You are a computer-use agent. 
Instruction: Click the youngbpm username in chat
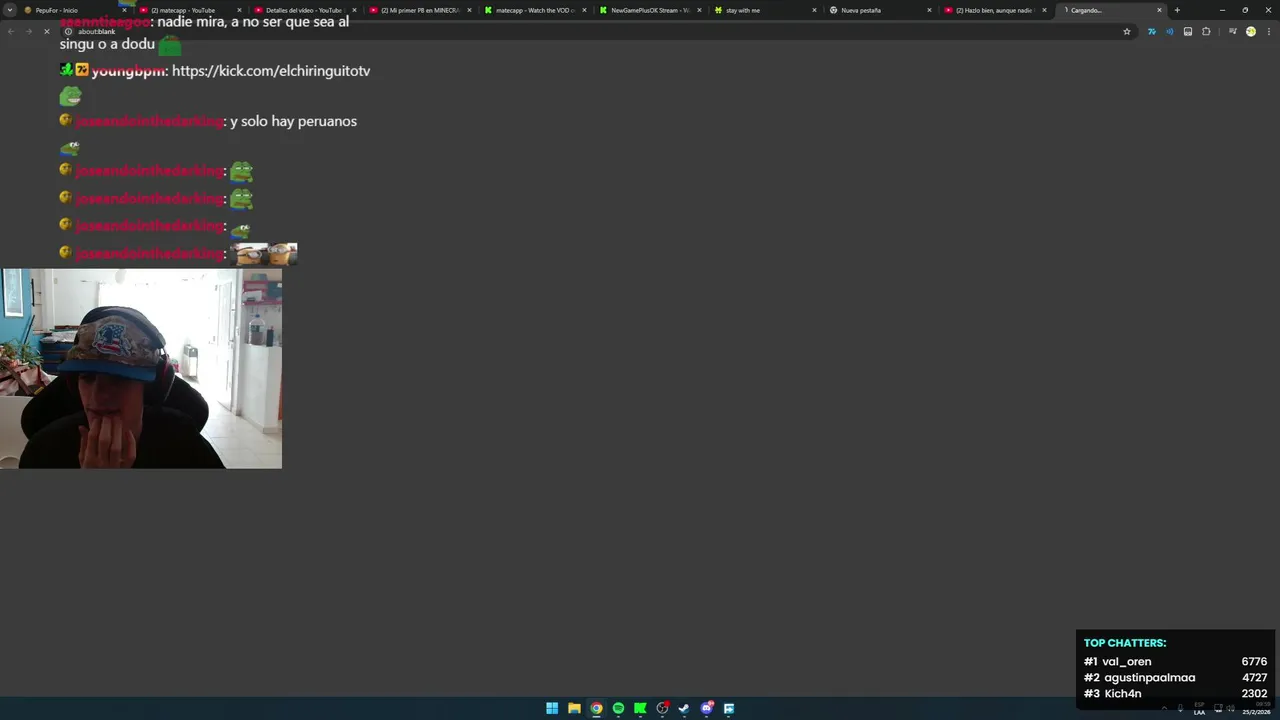(128, 71)
